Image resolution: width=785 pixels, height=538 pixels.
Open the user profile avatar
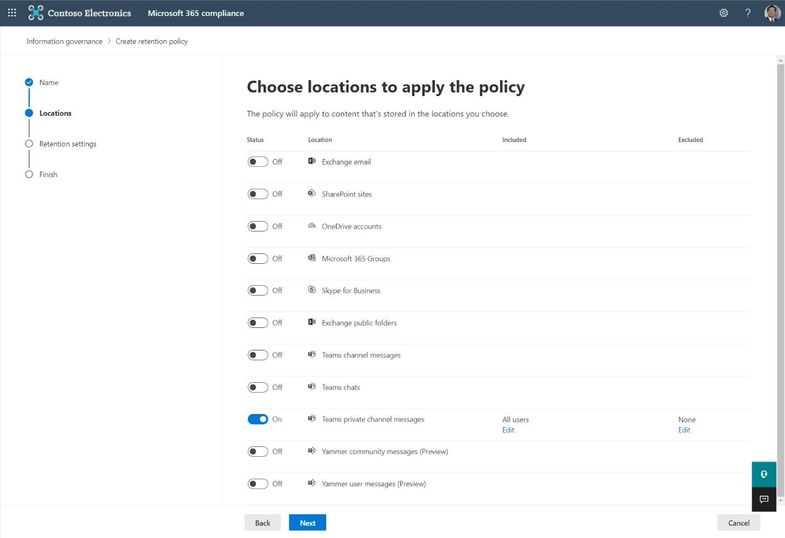coord(772,13)
